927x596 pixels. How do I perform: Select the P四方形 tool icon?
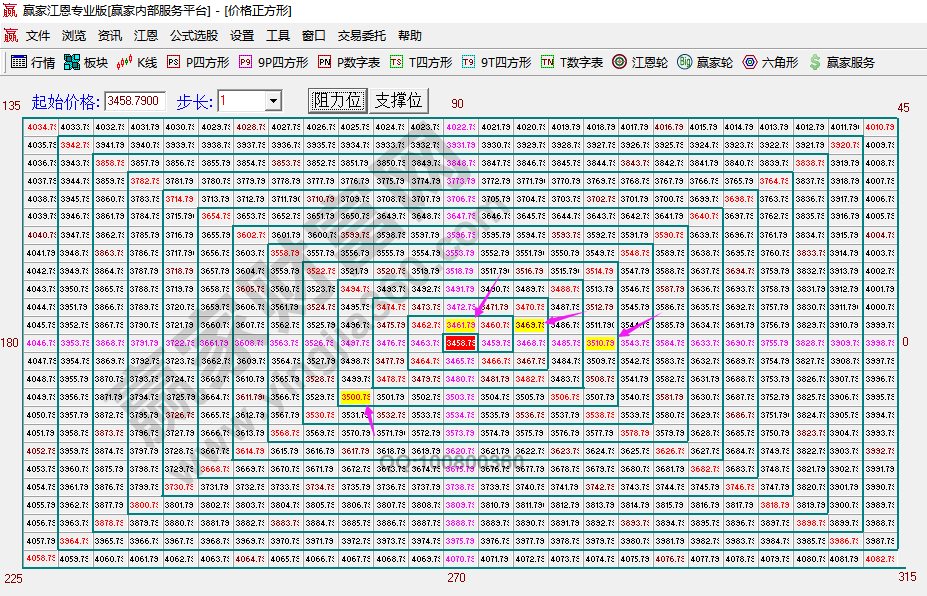coord(174,62)
